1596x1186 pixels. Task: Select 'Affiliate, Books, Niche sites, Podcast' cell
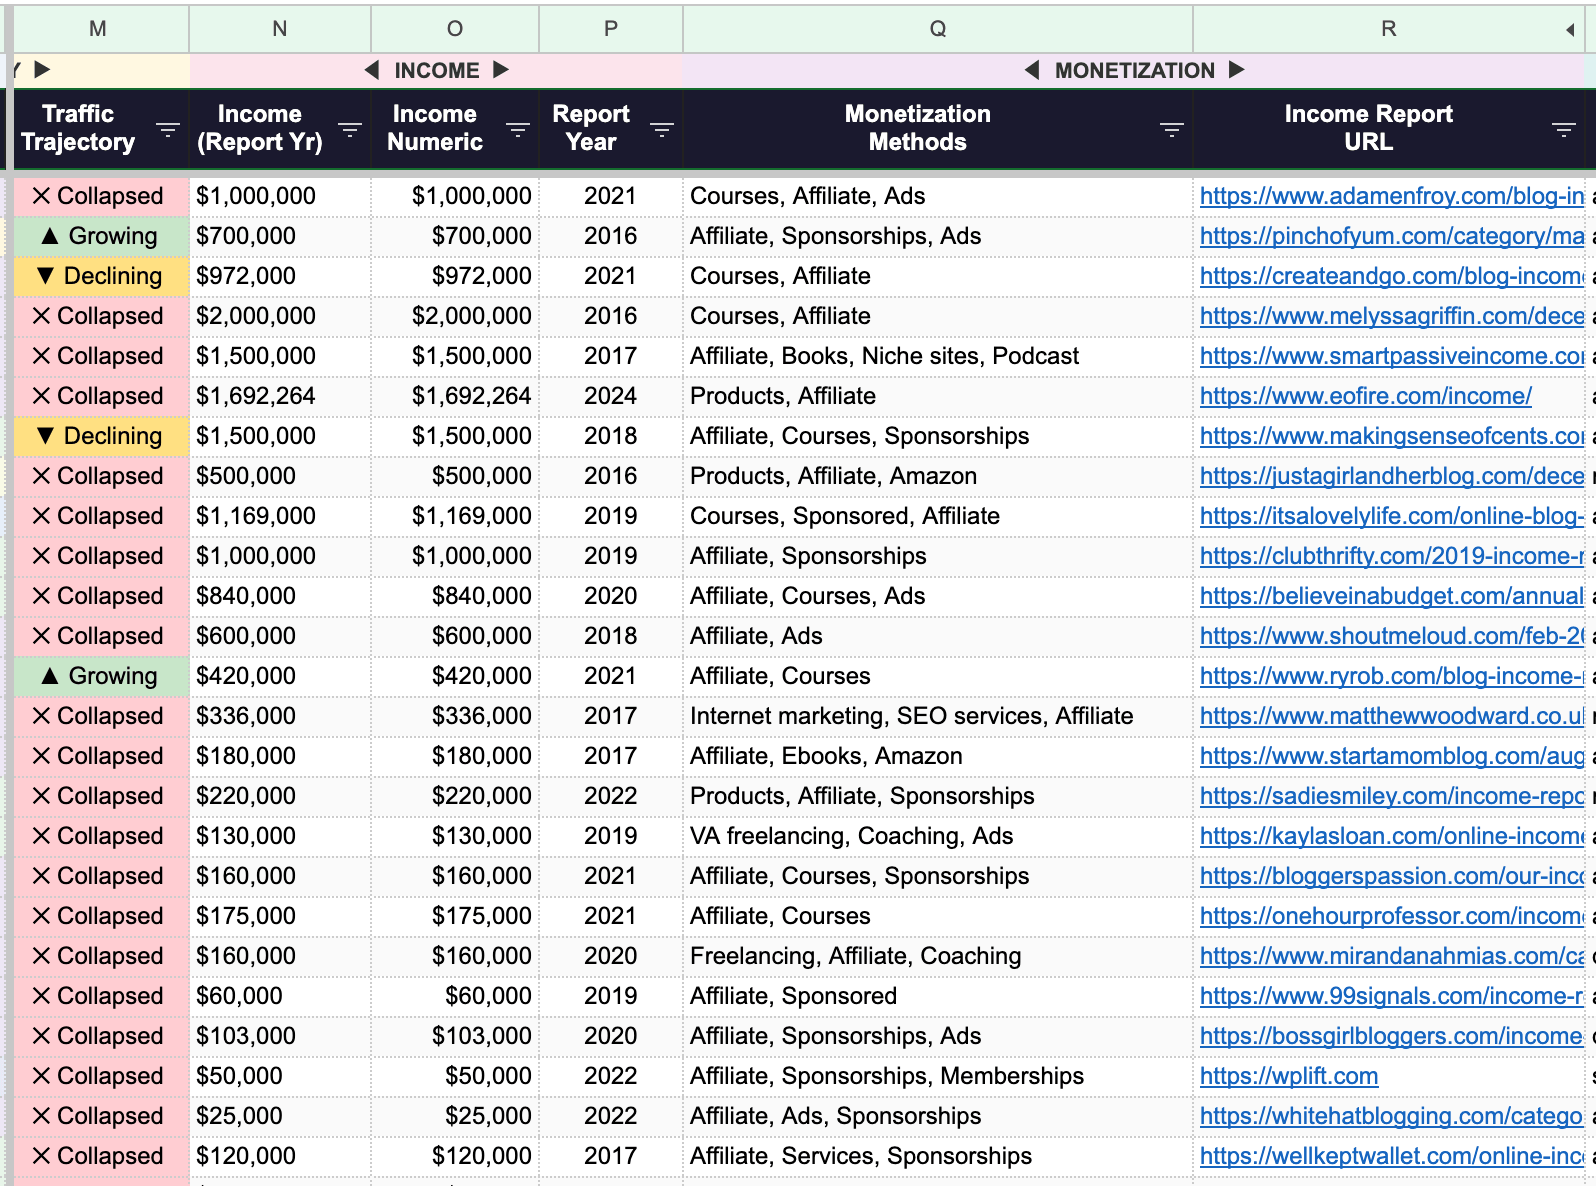pos(938,356)
